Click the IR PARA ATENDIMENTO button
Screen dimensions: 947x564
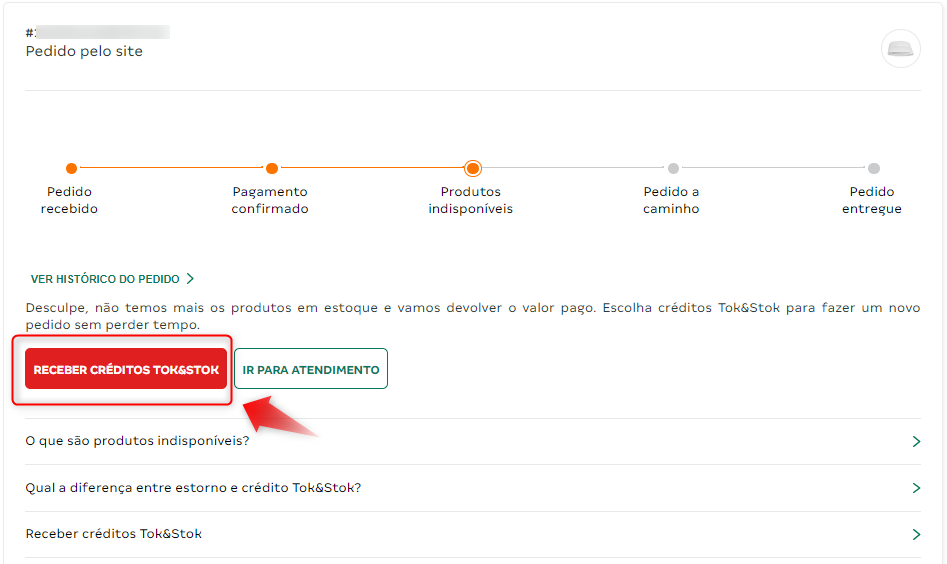point(310,369)
